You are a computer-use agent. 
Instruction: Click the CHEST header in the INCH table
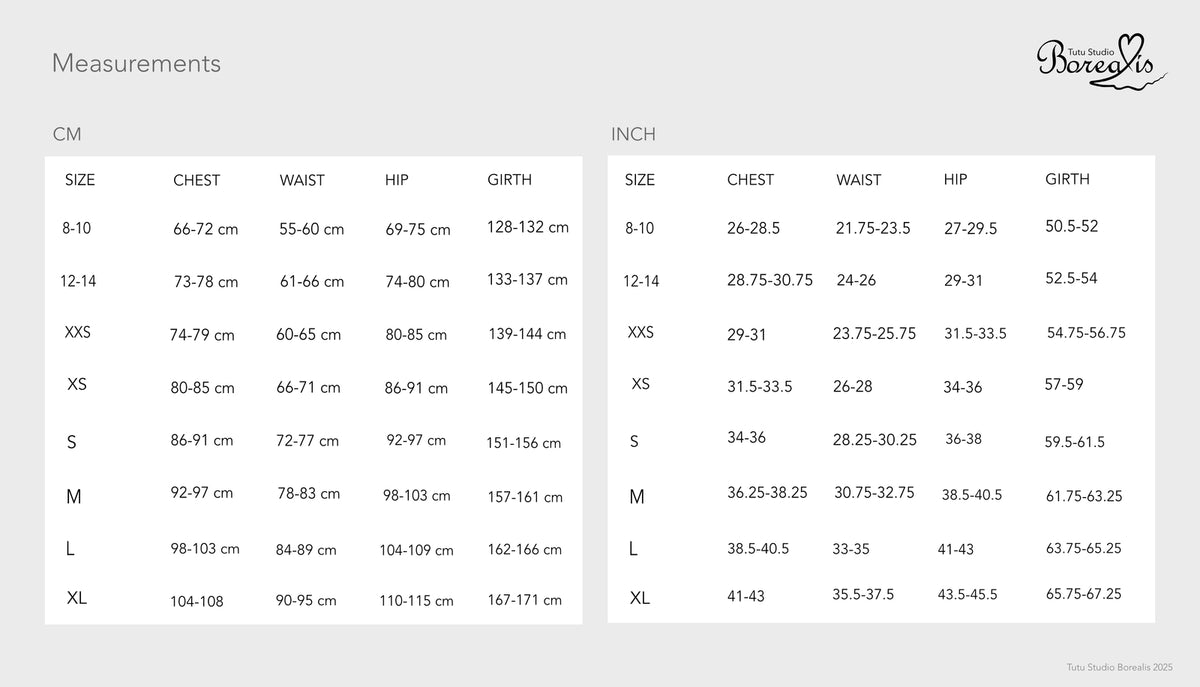(x=750, y=180)
